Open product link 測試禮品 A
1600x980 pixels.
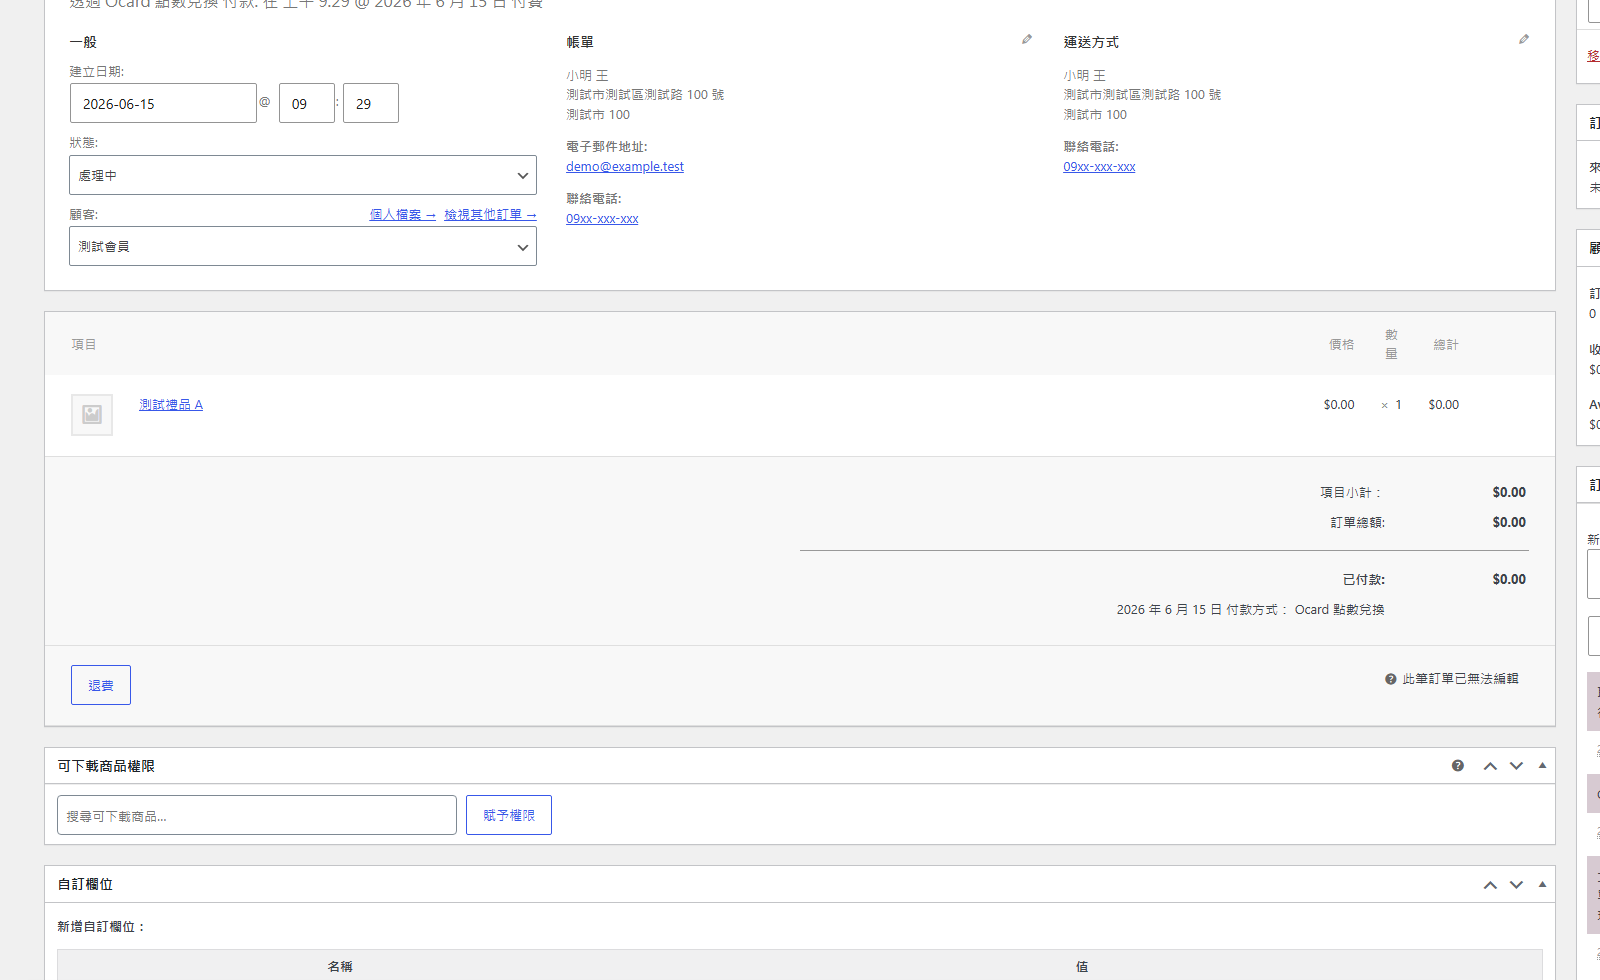pyautogui.click(x=171, y=405)
